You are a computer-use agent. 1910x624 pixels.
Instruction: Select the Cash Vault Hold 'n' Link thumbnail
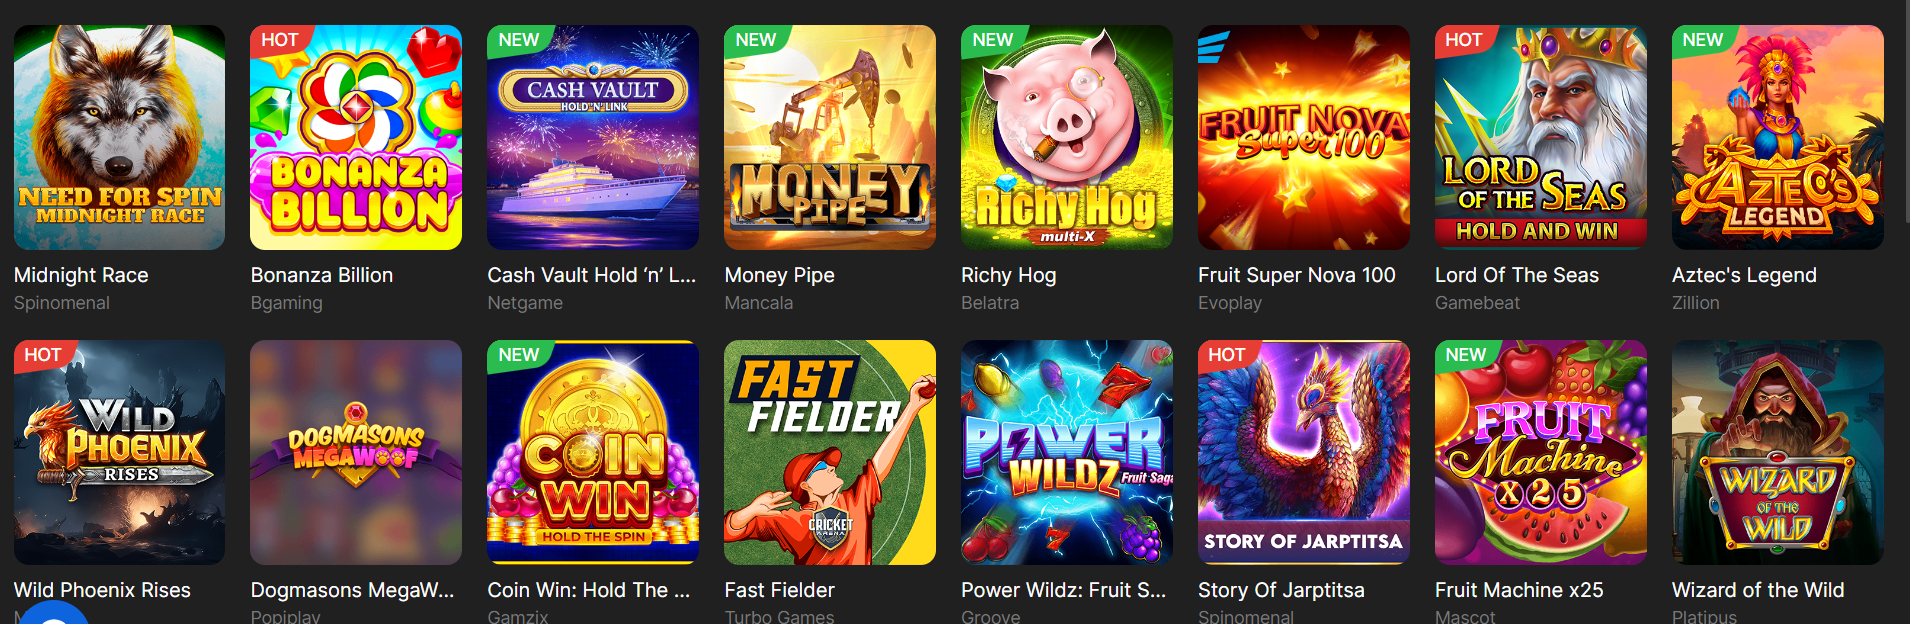point(593,137)
